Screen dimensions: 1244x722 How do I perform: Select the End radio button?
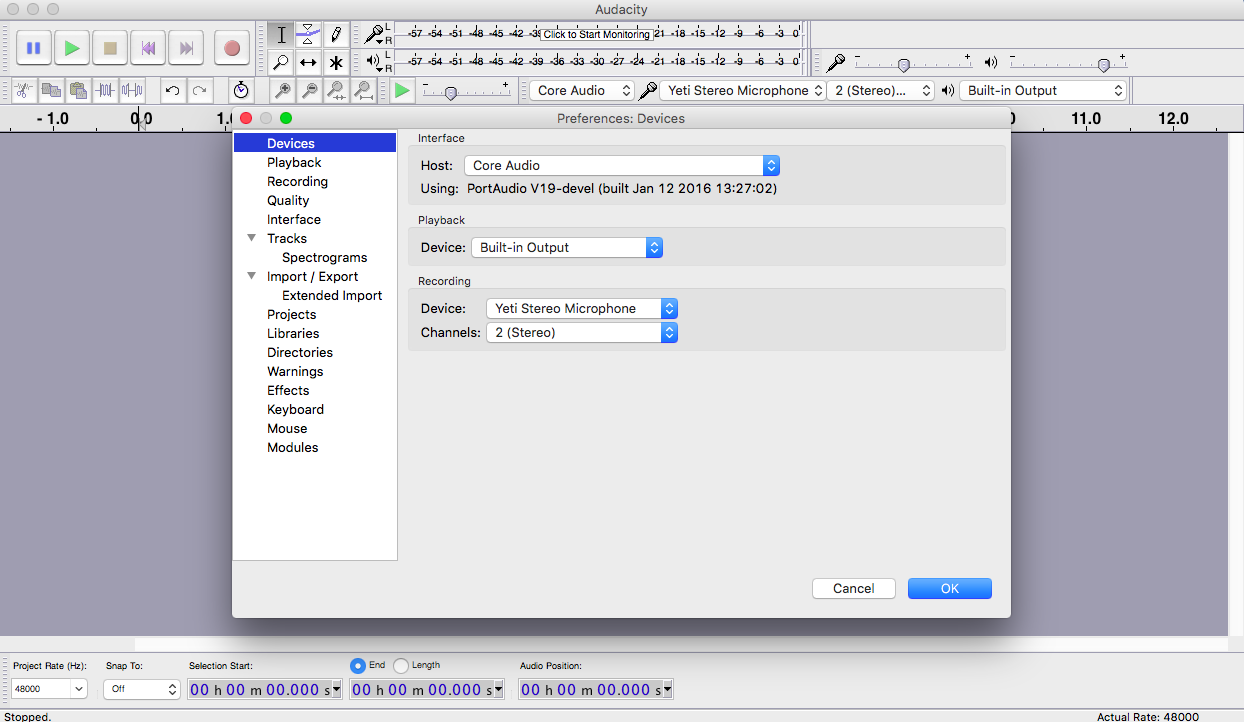coord(357,665)
